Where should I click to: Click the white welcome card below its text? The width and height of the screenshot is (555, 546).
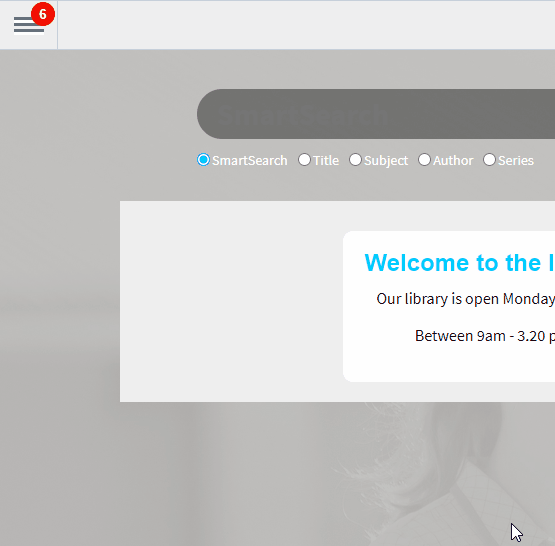coord(450,364)
